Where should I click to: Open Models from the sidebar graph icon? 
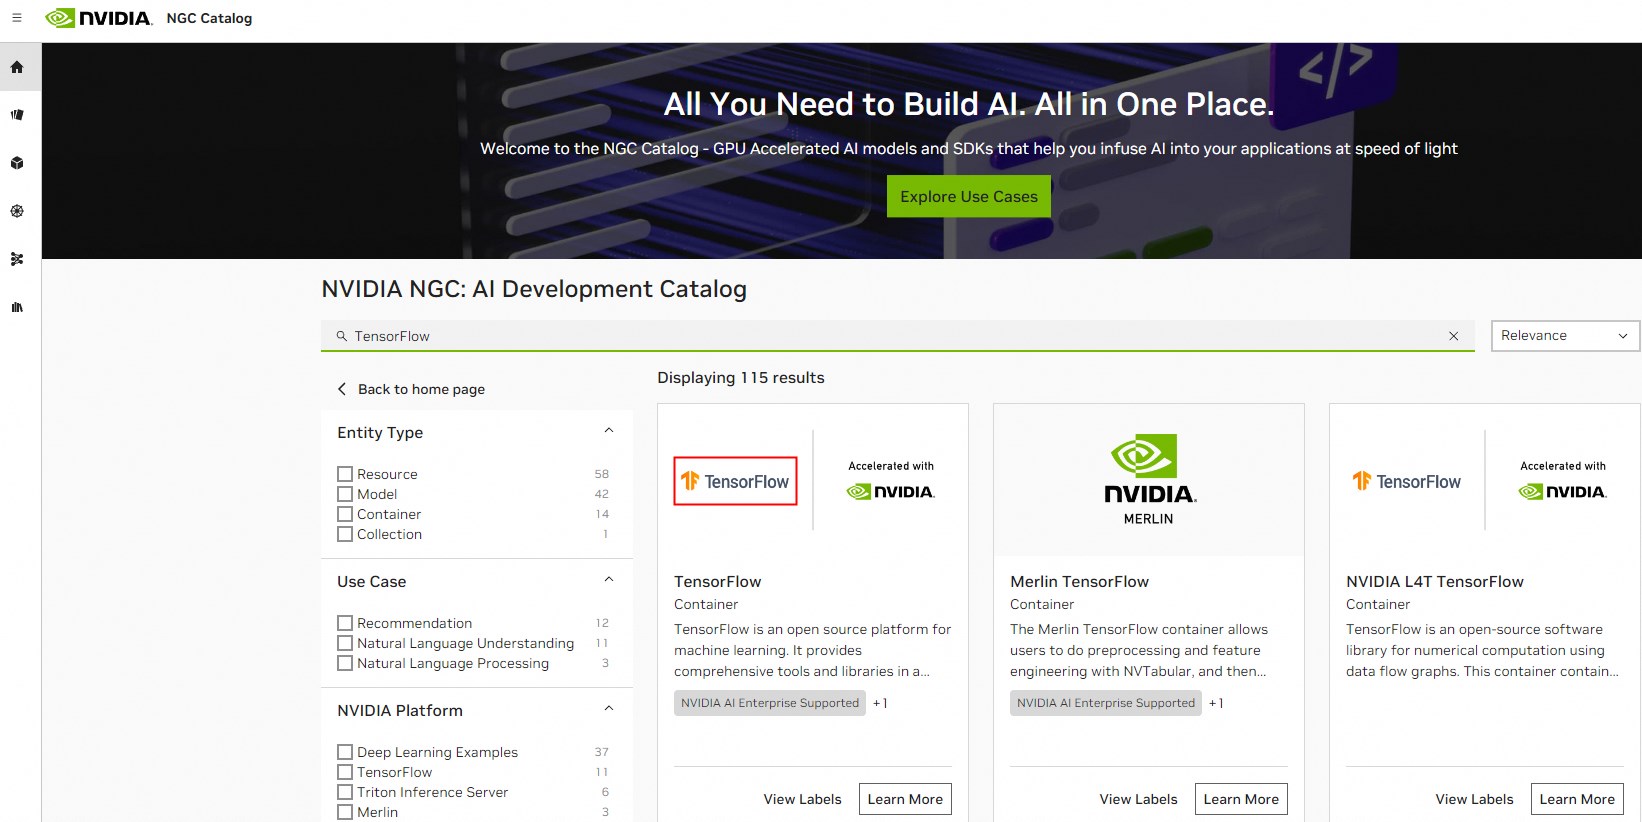[17, 259]
